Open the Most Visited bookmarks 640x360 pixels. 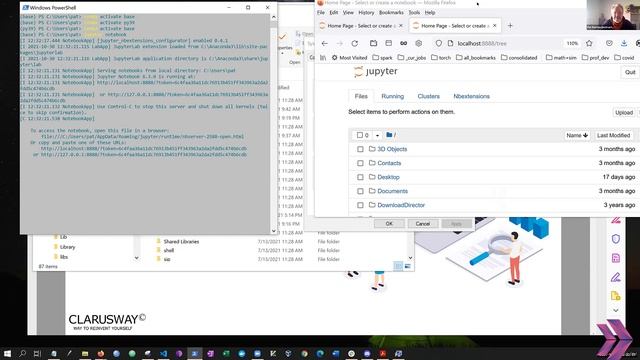pyautogui.click(x=349, y=58)
